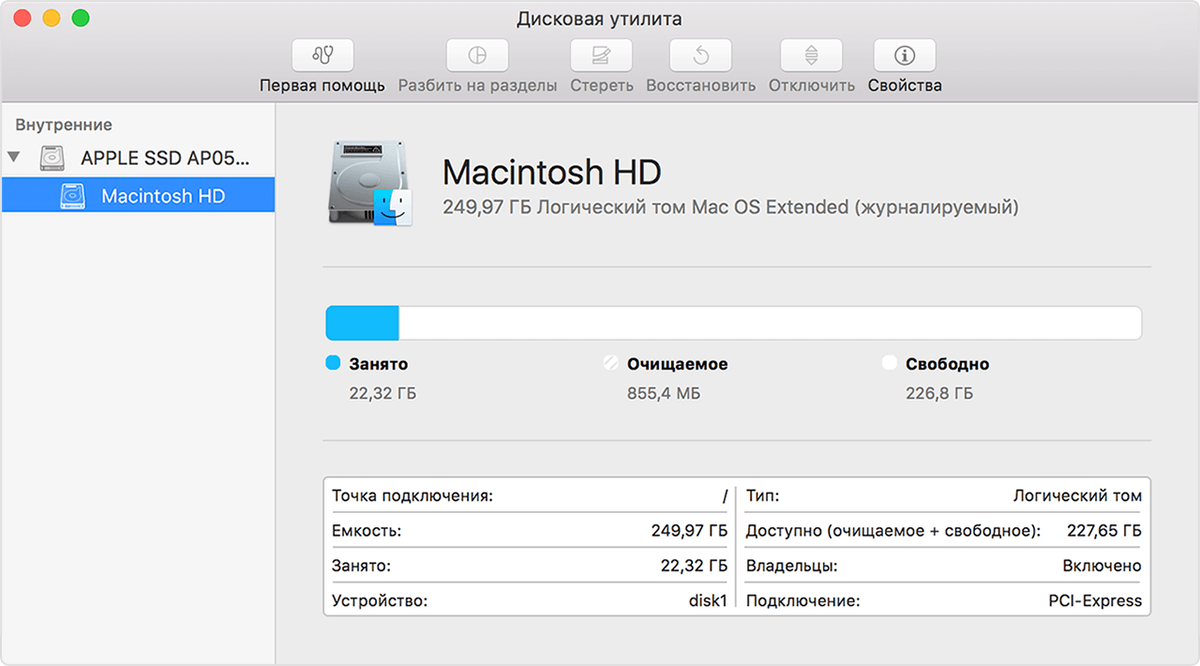Image resolution: width=1200 pixels, height=666 pixels.
Task: Click the Тип row label
Action: (x=762, y=496)
